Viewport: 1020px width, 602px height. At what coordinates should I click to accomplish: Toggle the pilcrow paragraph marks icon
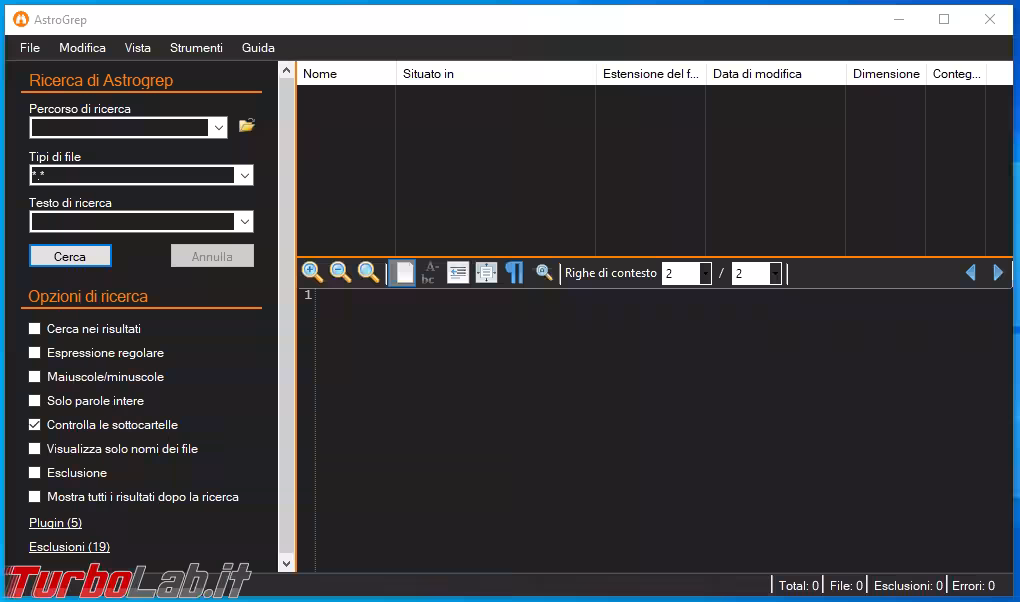click(514, 272)
